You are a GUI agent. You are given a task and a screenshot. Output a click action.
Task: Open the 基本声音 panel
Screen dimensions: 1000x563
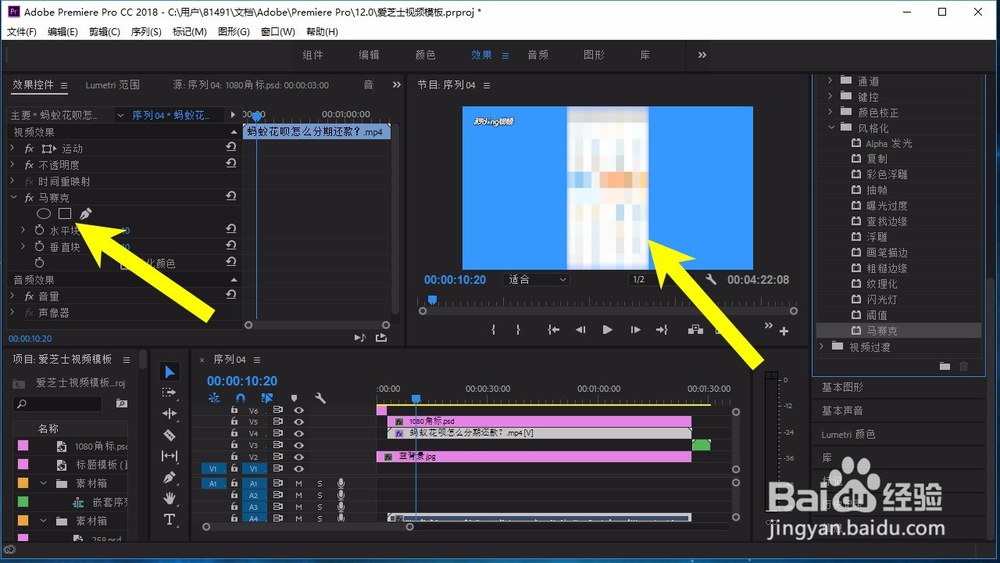pos(842,411)
